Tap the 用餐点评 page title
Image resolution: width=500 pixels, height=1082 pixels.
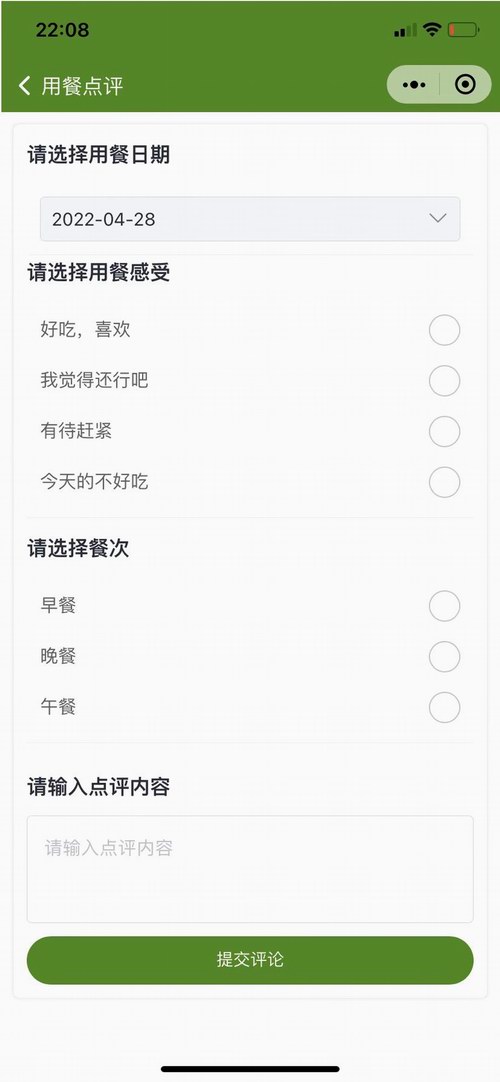coord(82,86)
